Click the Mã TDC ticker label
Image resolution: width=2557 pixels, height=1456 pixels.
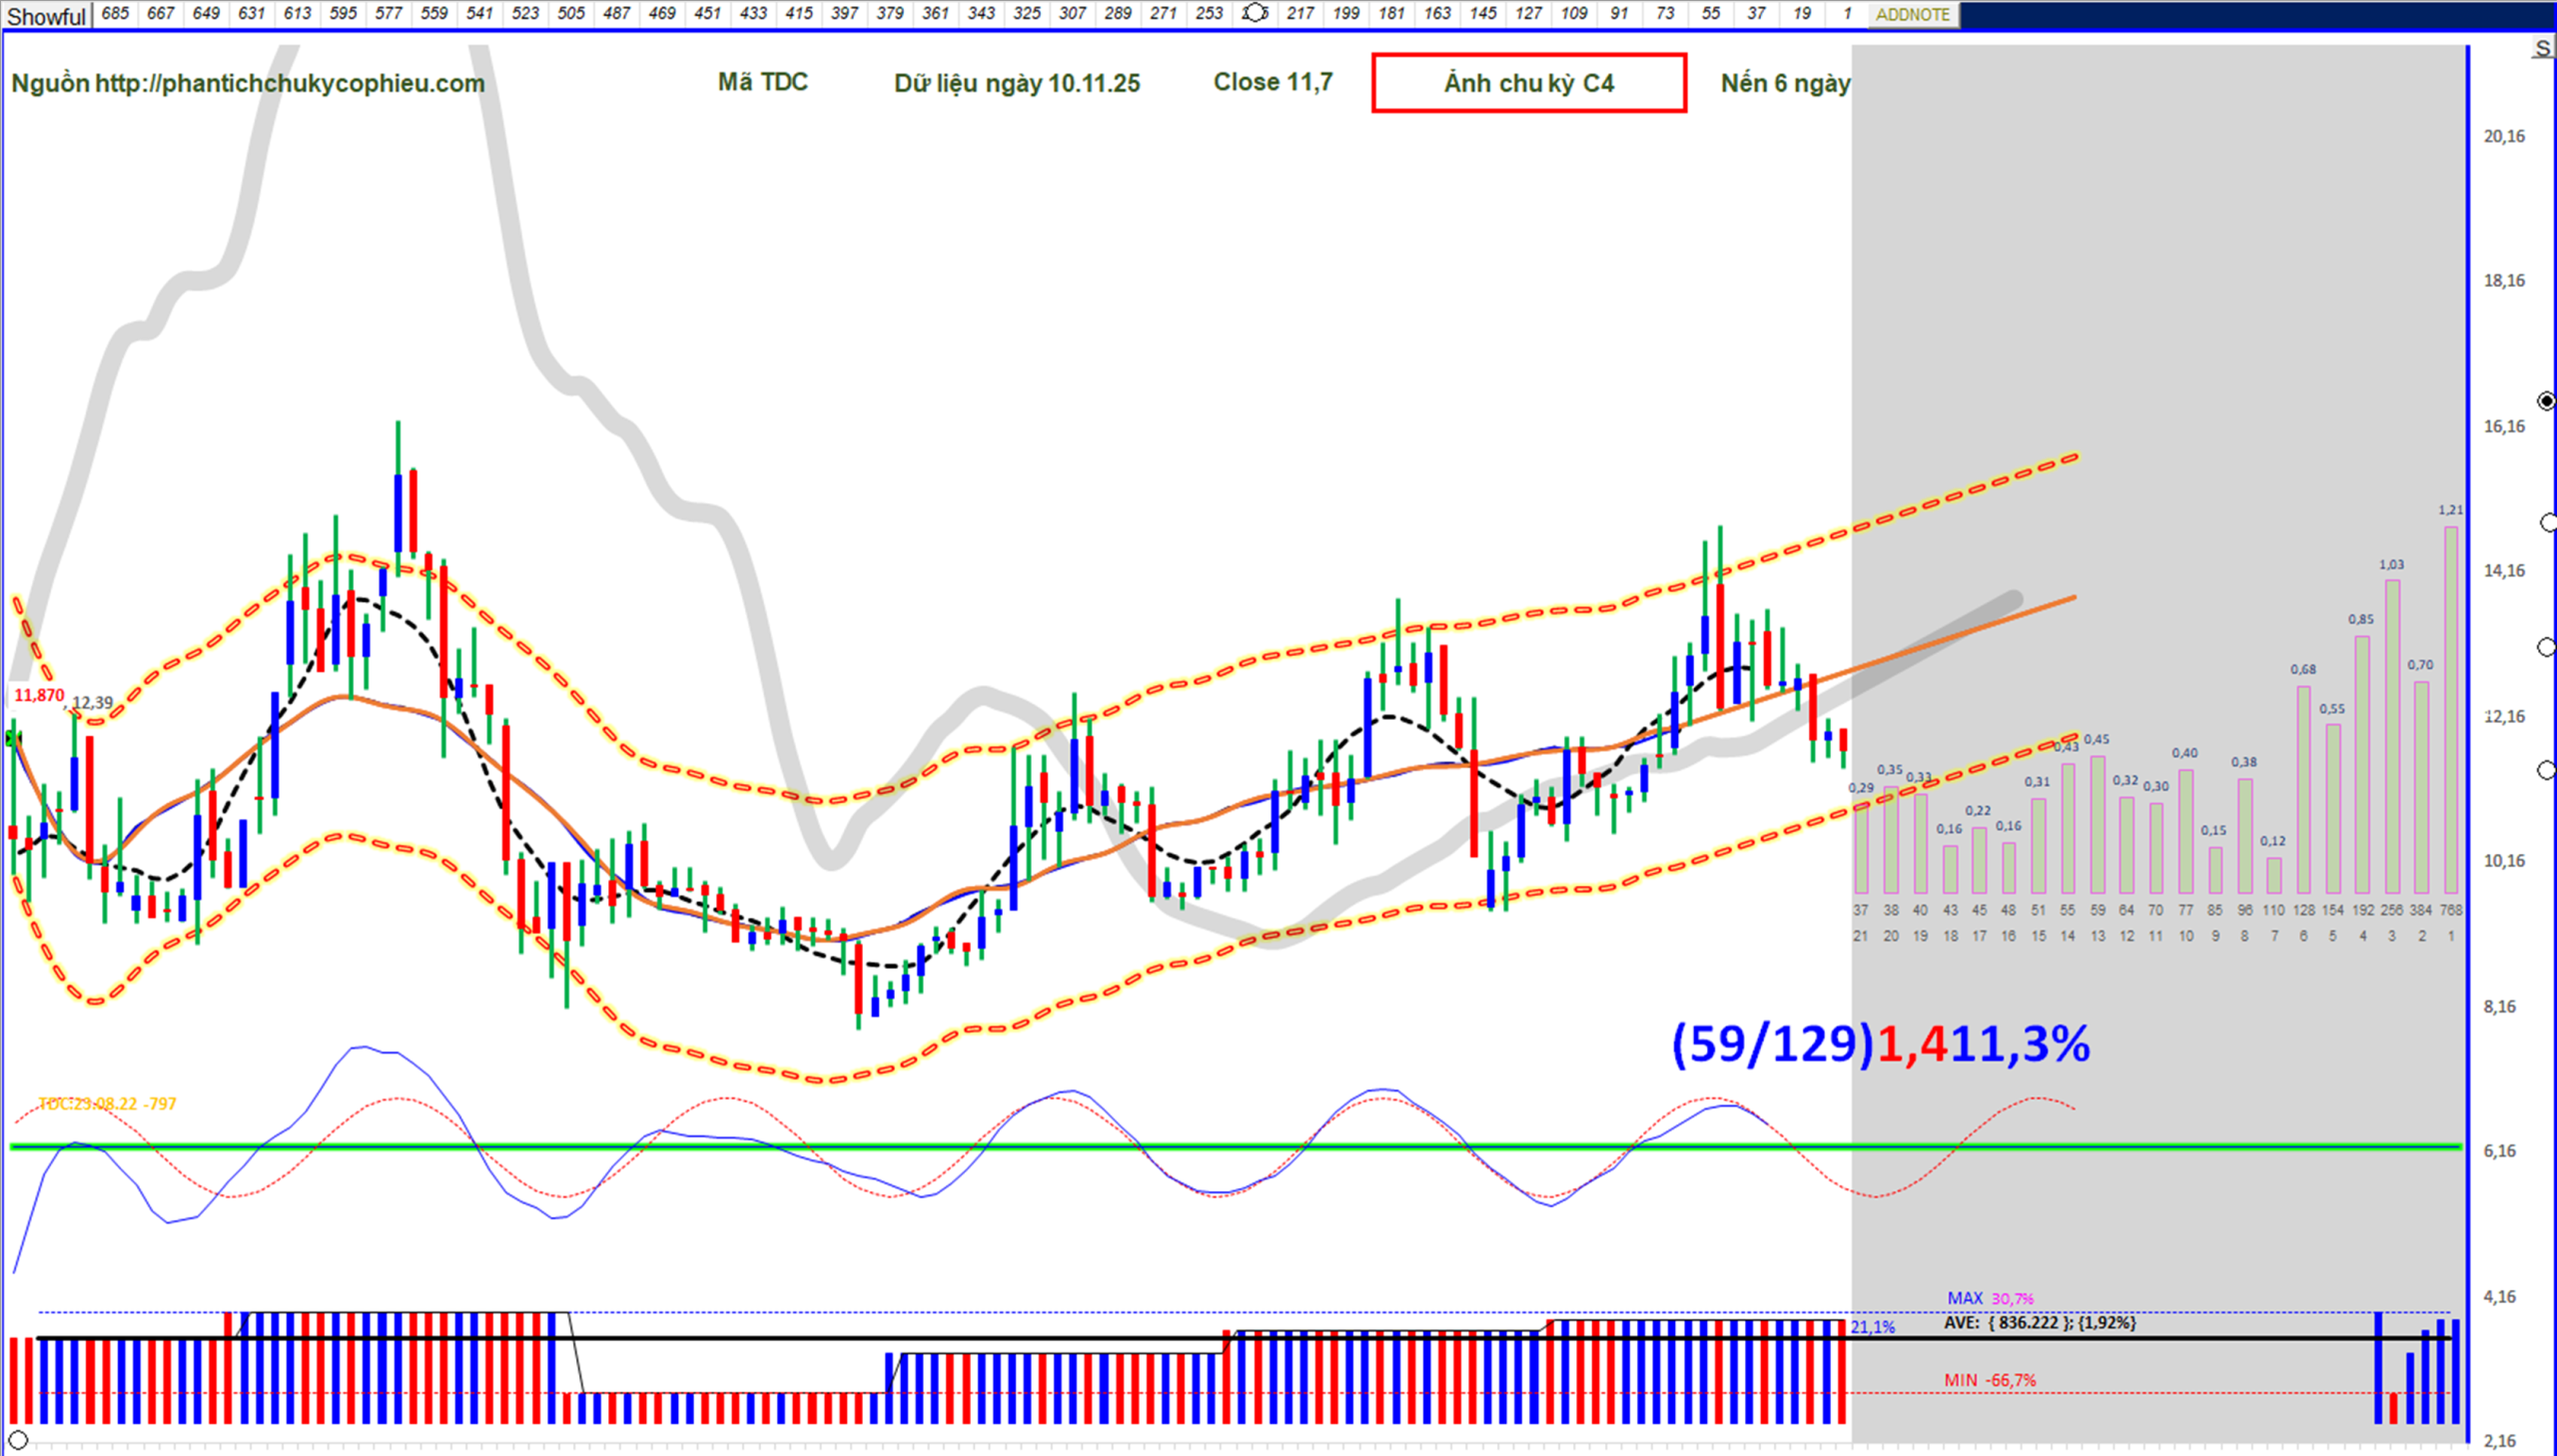(x=762, y=82)
